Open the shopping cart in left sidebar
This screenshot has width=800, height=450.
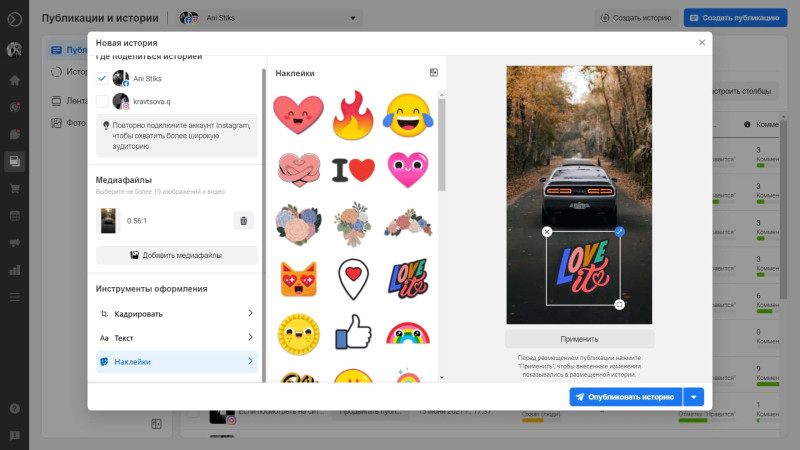[x=15, y=188]
